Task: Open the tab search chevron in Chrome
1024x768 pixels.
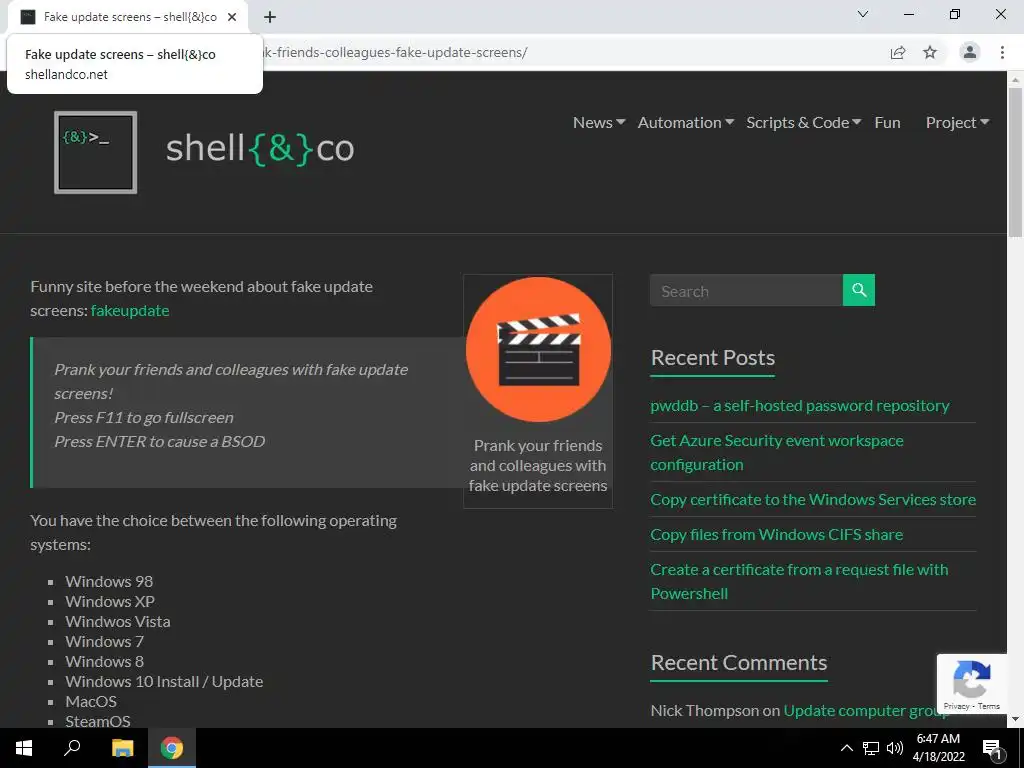Action: [x=863, y=14]
